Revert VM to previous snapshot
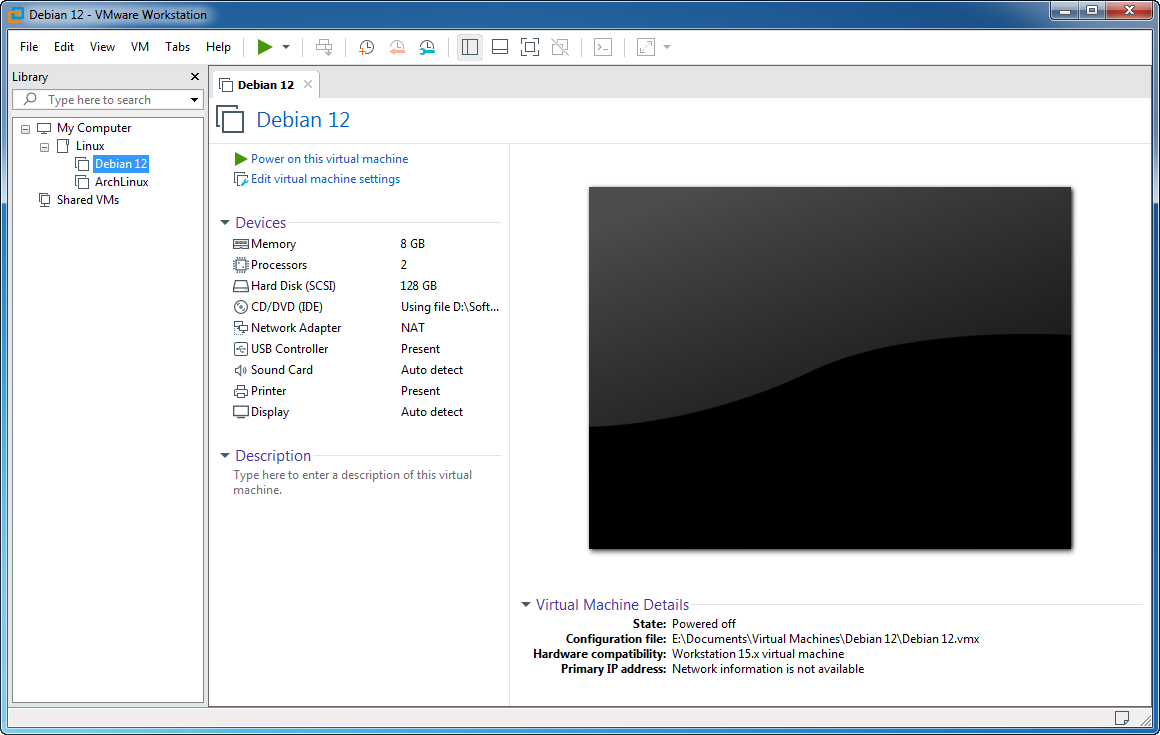This screenshot has height=735, width=1160. pos(397,47)
